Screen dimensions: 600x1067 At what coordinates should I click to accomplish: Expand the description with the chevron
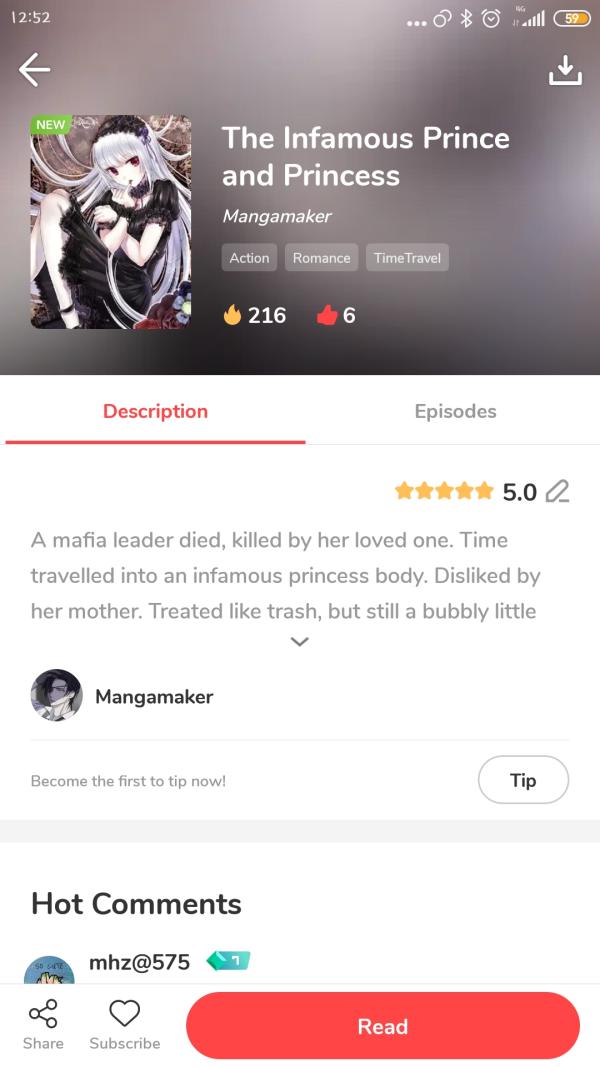299,641
